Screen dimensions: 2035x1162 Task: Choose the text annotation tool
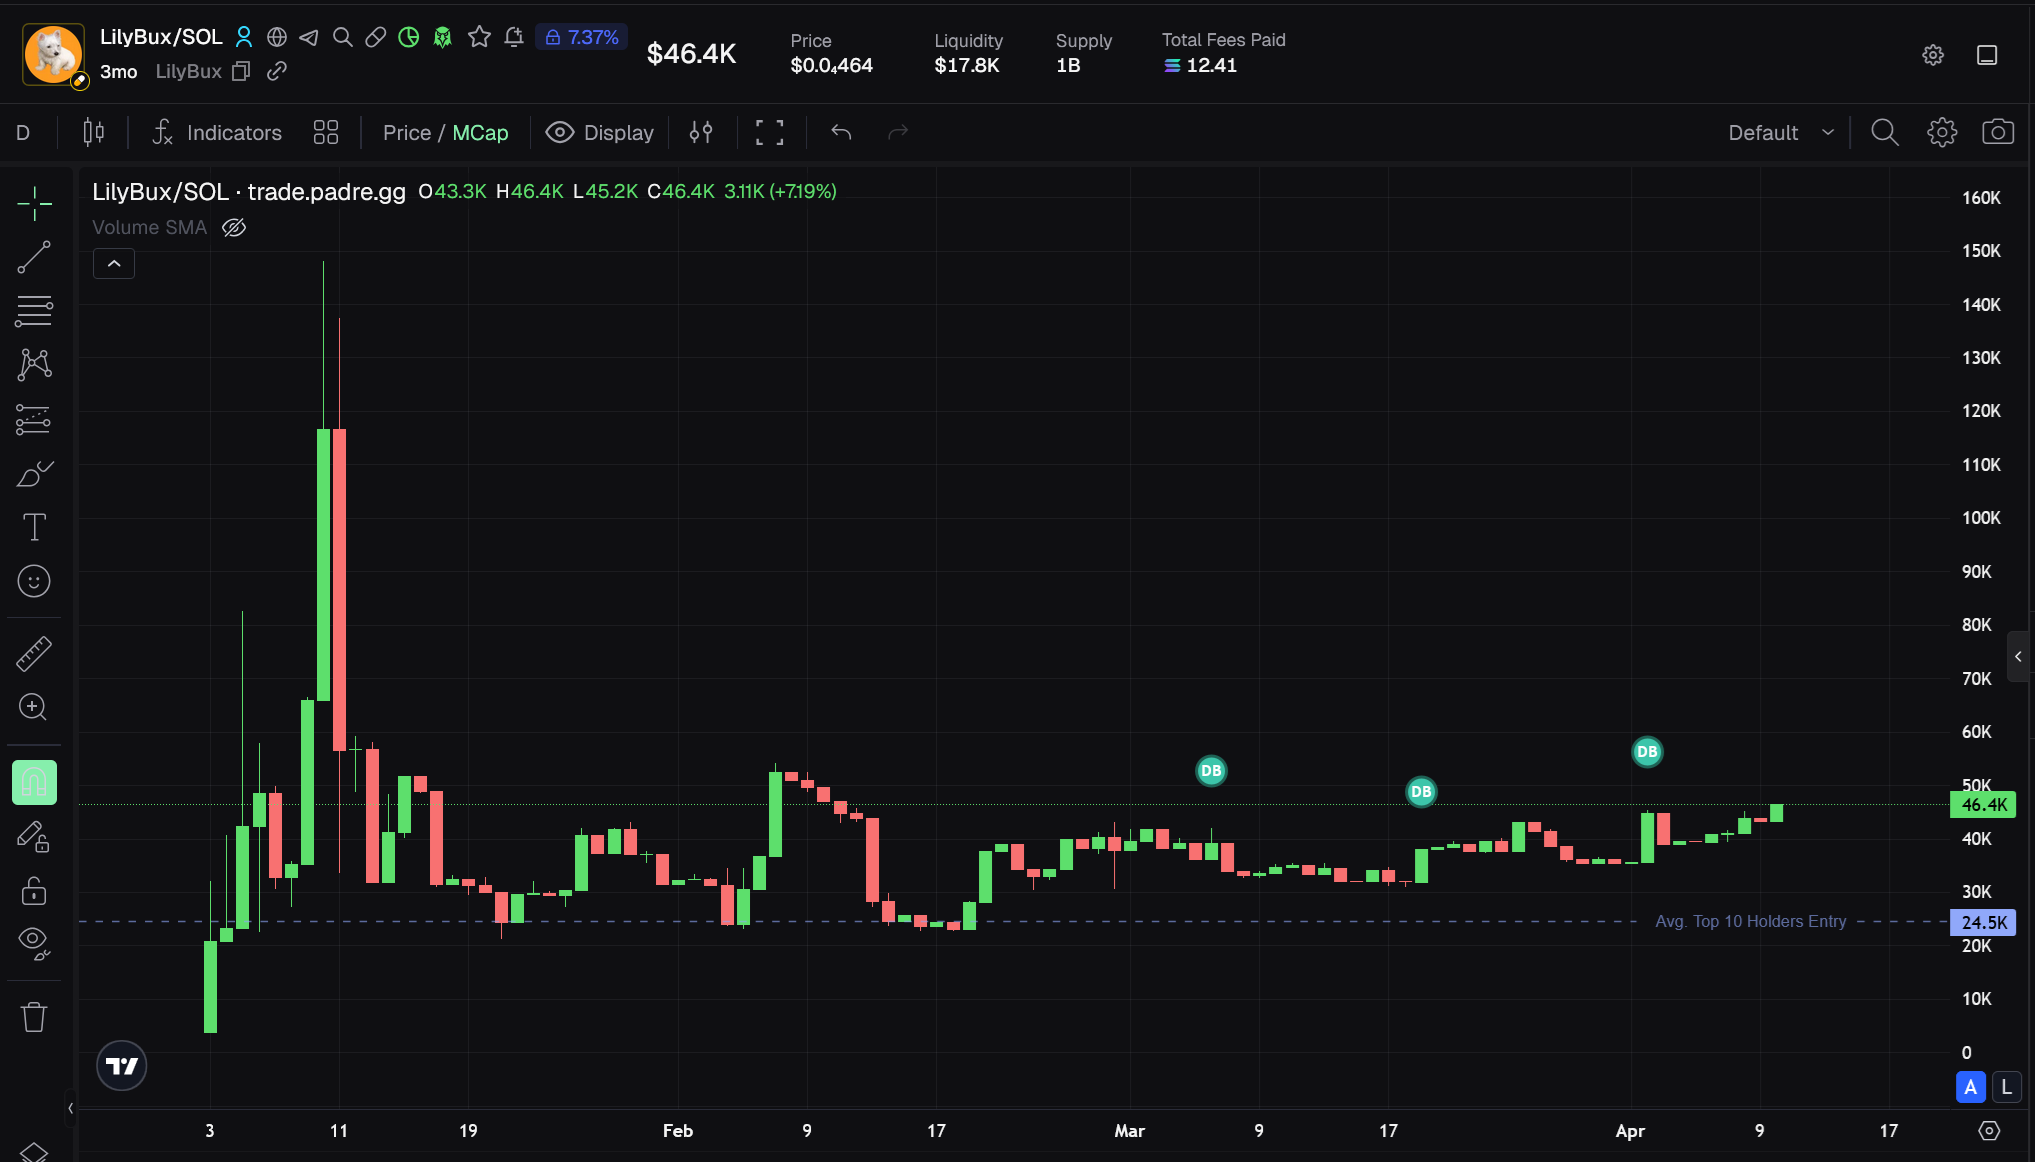[34, 527]
